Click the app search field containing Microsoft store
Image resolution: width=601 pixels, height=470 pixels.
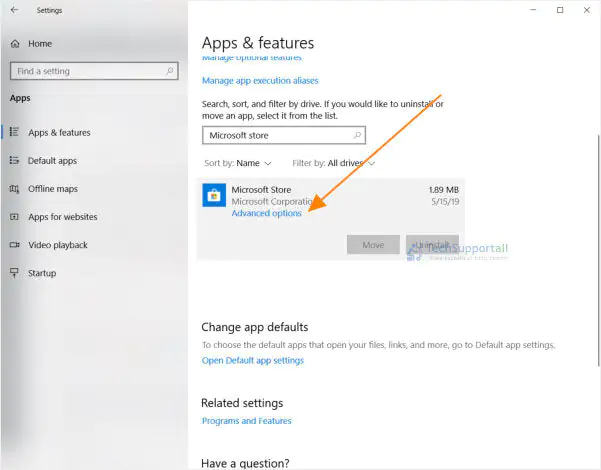coord(284,135)
